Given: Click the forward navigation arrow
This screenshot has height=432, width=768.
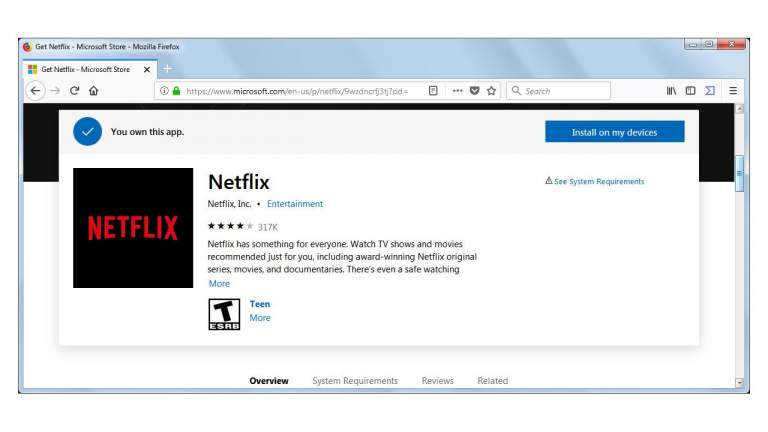Looking at the screenshot, I should [x=55, y=91].
